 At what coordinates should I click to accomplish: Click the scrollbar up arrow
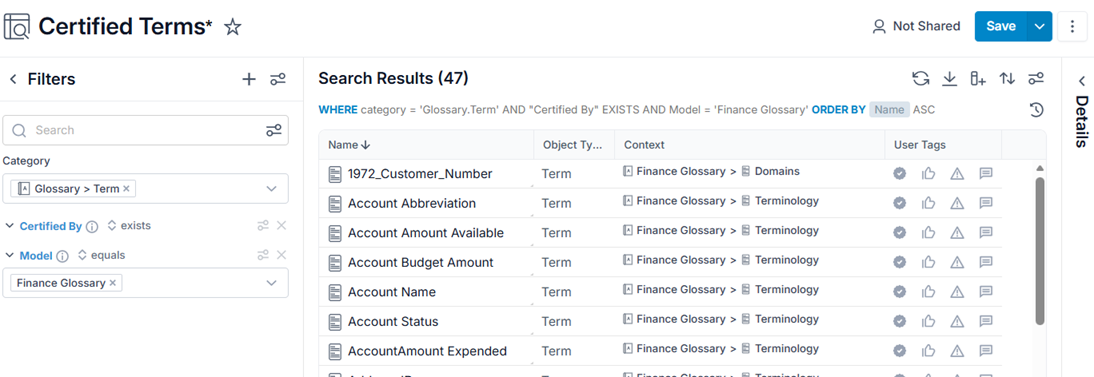pyautogui.click(x=1040, y=168)
